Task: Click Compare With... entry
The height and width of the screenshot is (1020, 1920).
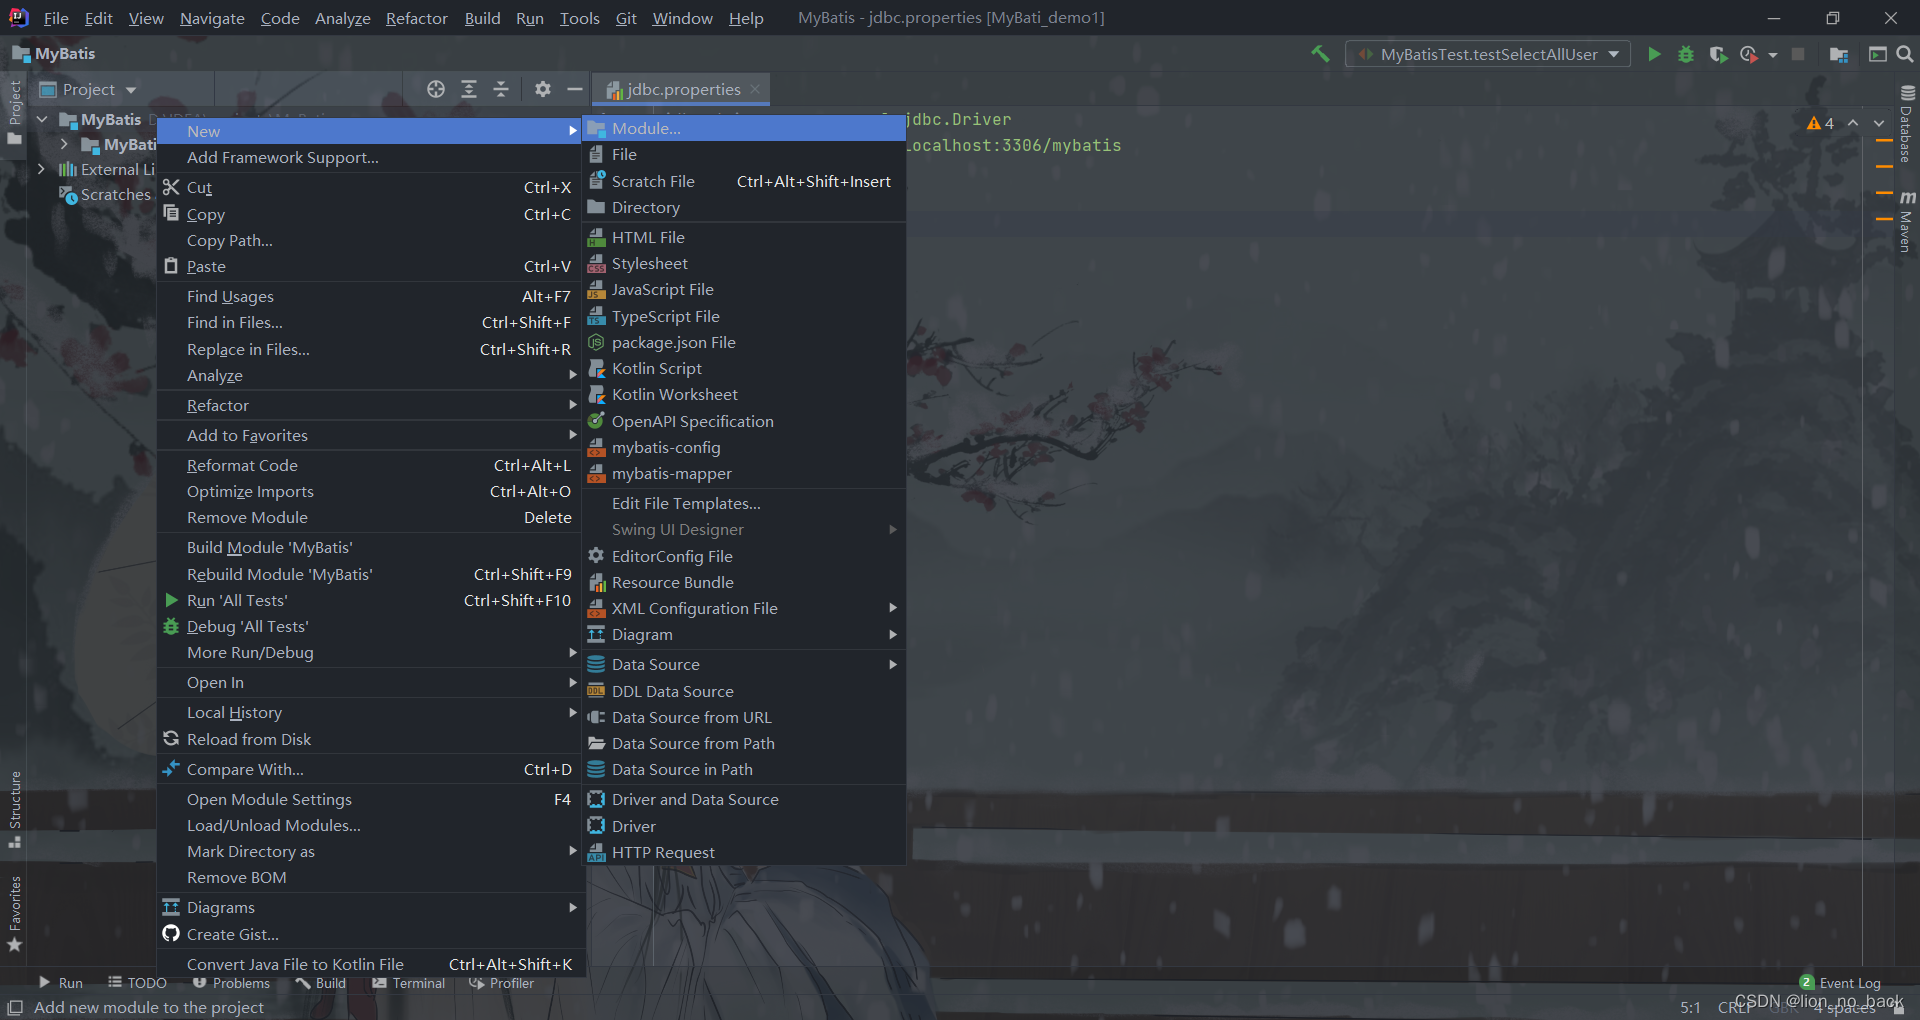Action: click(x=370, y=769)
